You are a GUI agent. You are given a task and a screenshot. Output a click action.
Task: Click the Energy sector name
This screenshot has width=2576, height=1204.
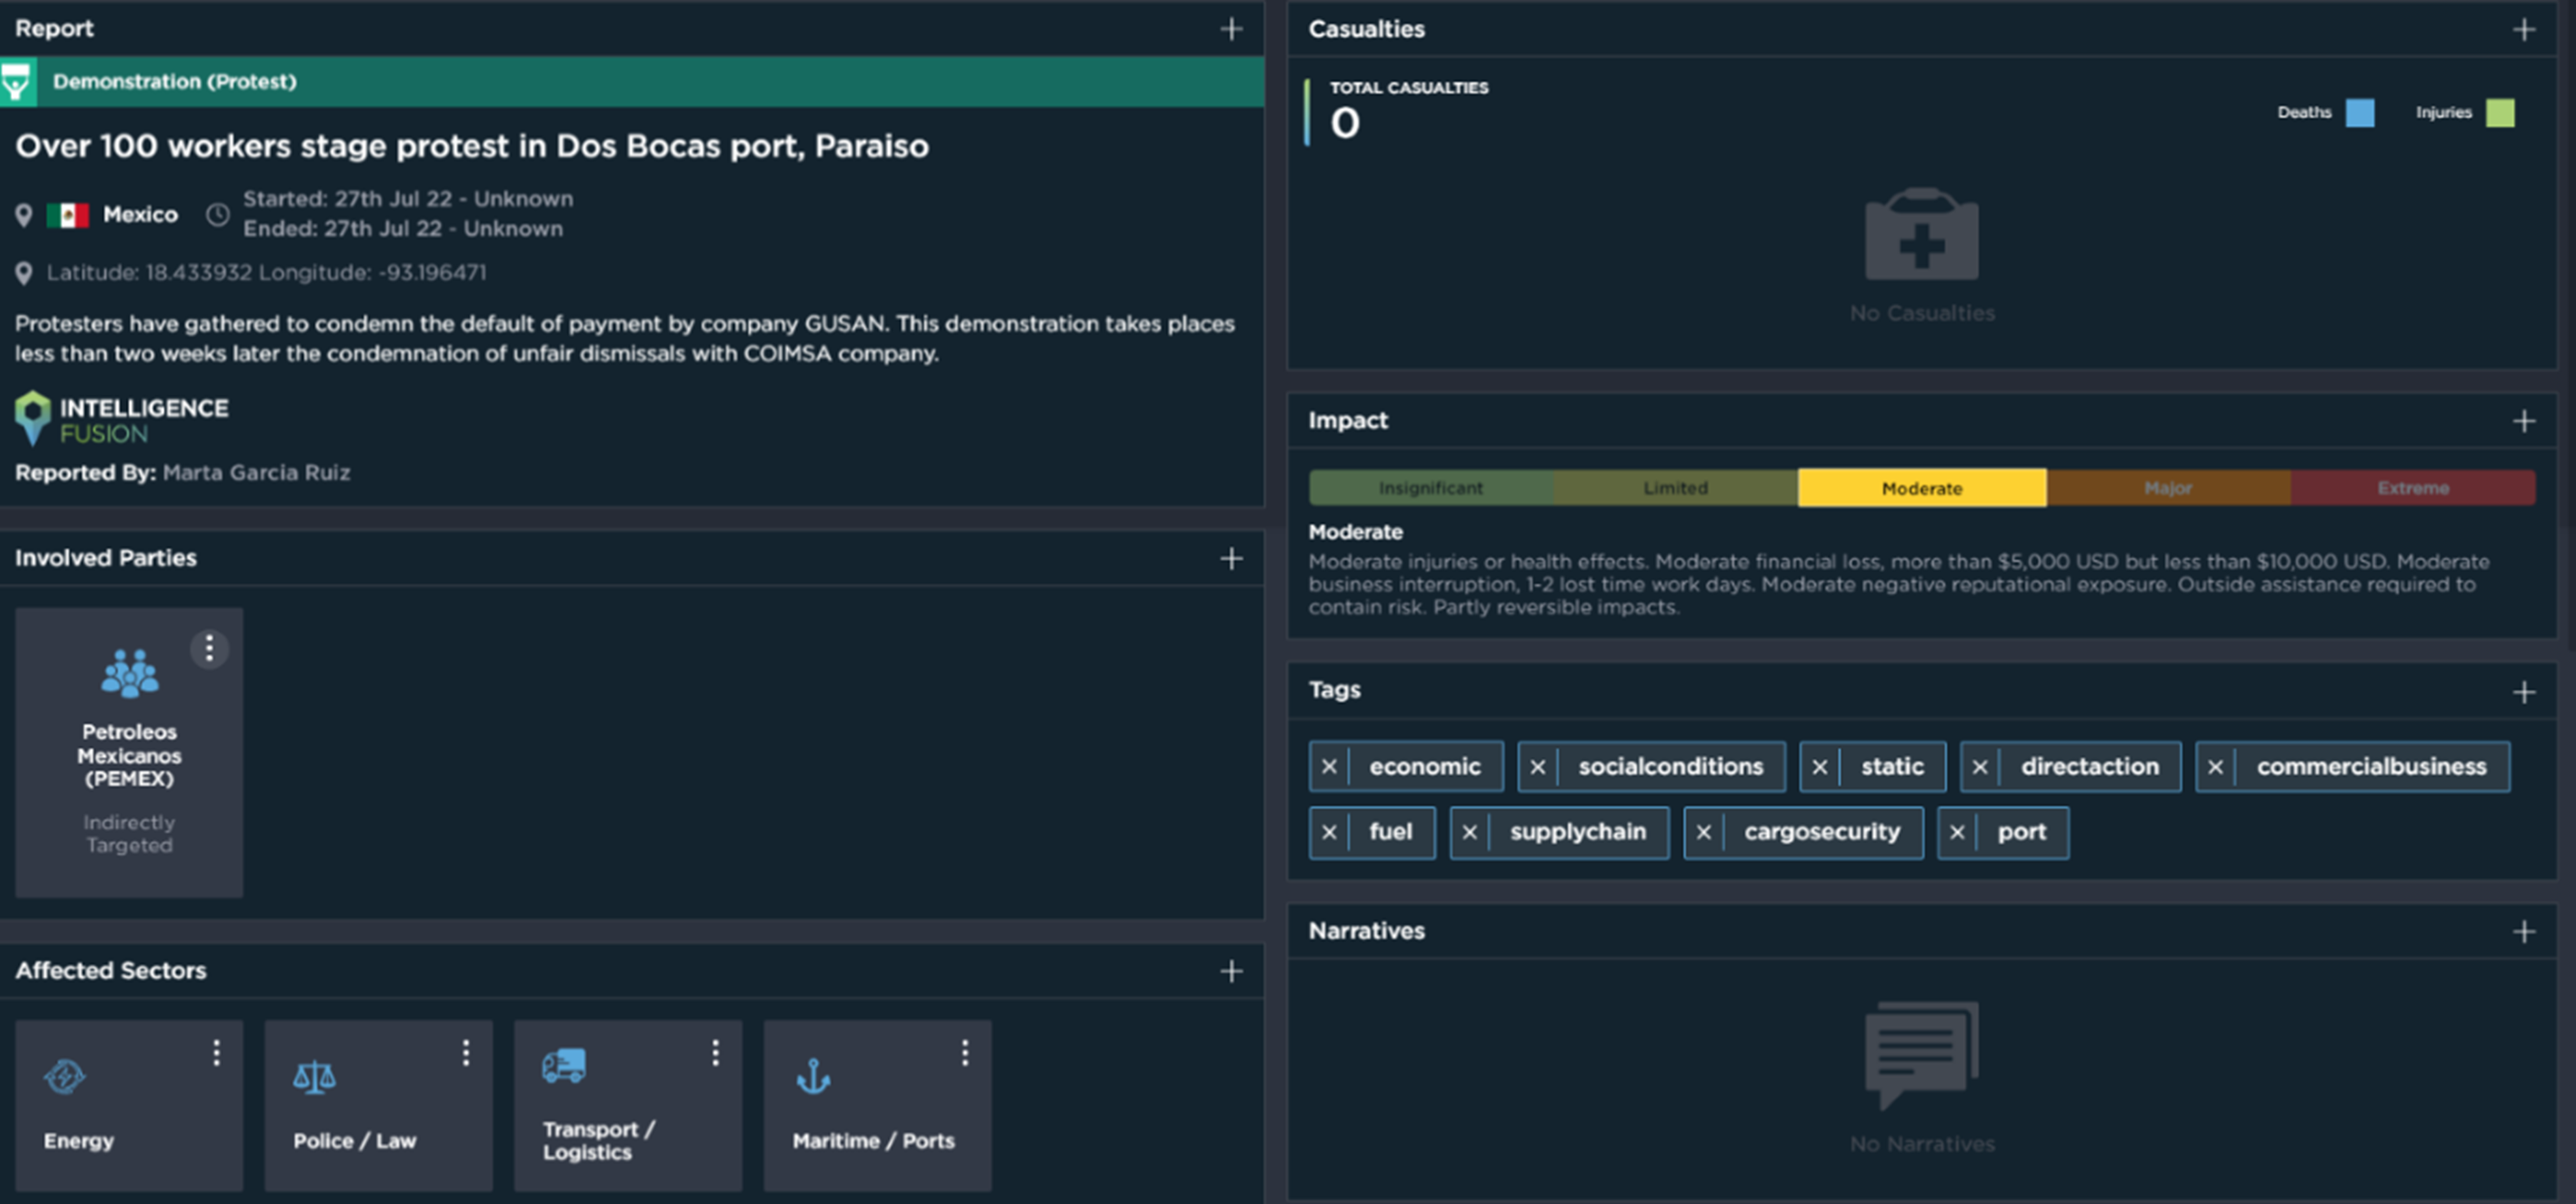coord(79,1141)
